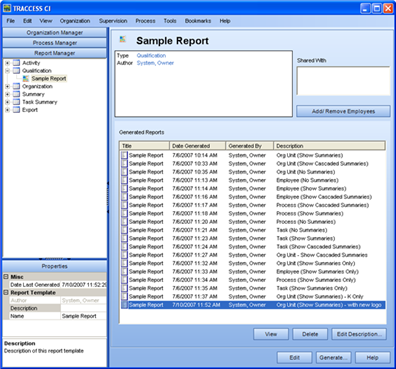Click the Shared With list box
The width and height of the screenshot is (396, 369).
pyautogui.click(x=343, y=81)
